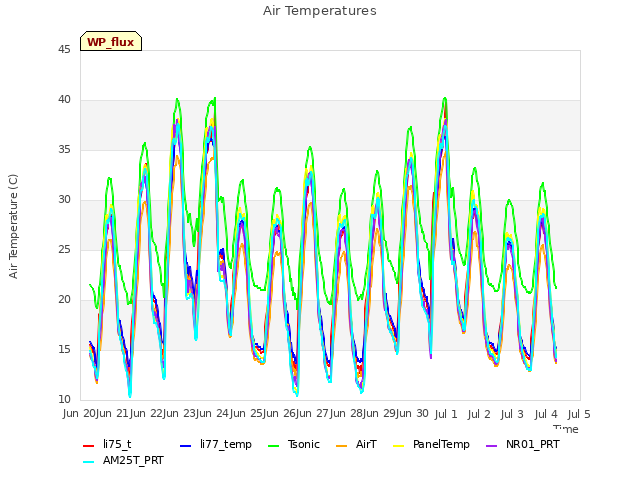This screenshot has height=480, width=640.
Task: Click the 15 y-axis tick label
Action: [64, 349]
